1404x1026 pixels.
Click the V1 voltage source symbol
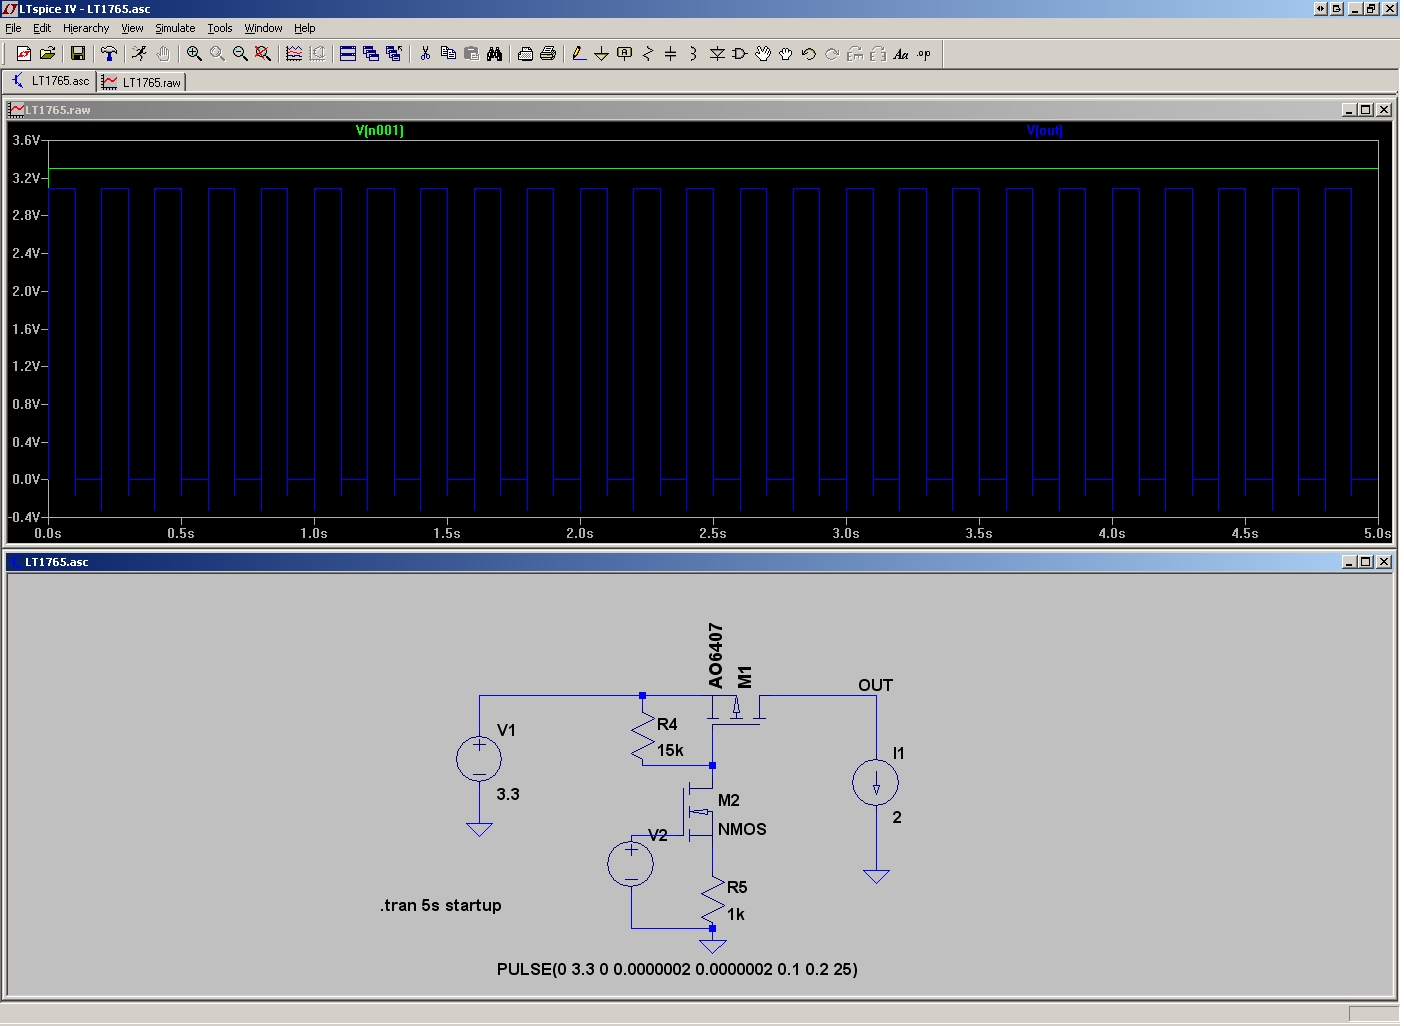point(479,759)
